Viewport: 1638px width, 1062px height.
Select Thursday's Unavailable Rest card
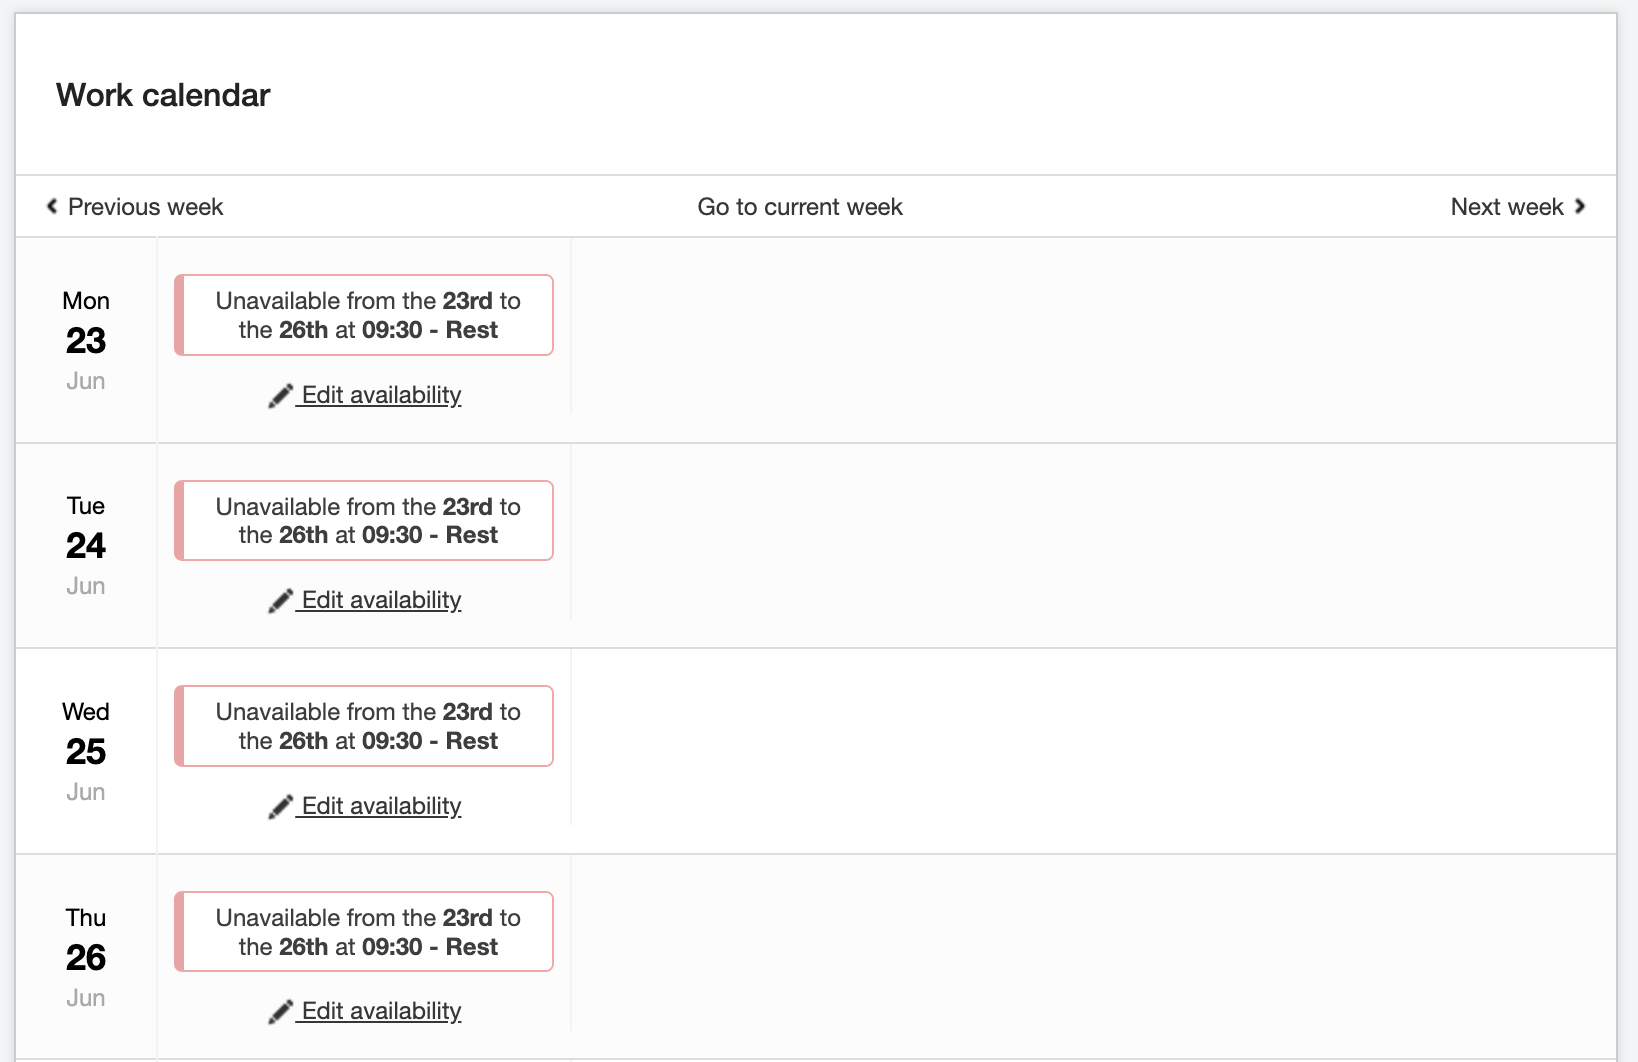(x=365, y=932)
